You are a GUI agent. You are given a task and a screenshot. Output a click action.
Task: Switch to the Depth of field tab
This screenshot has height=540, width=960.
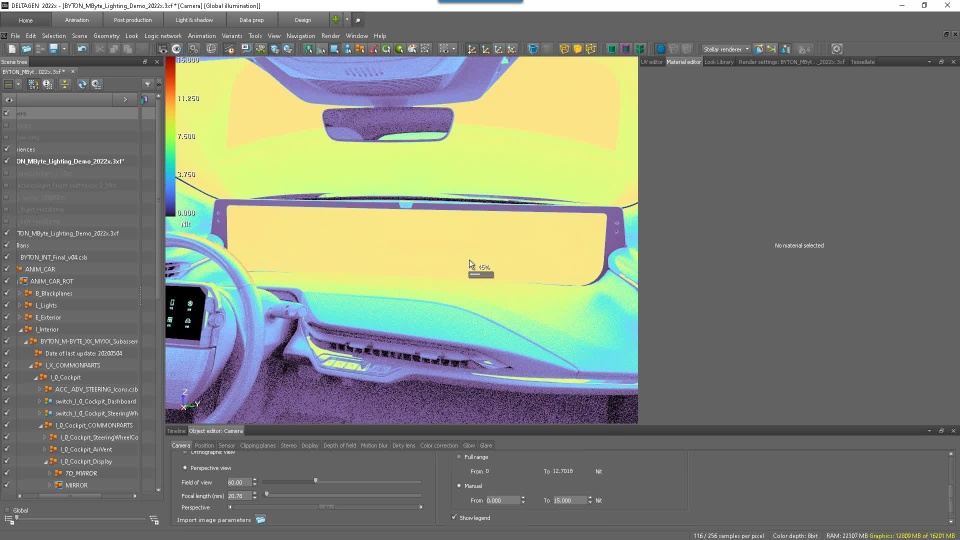(x=339, y=445)
